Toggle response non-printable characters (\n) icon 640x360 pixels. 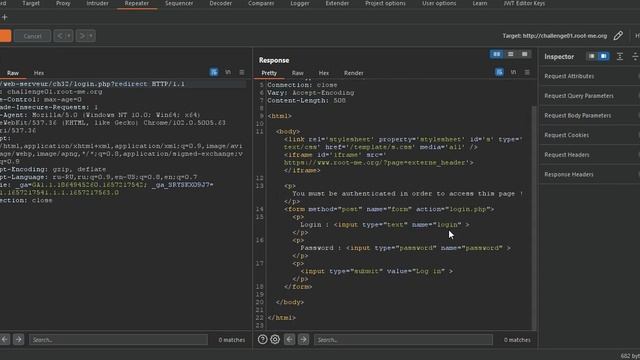[513, 72]
